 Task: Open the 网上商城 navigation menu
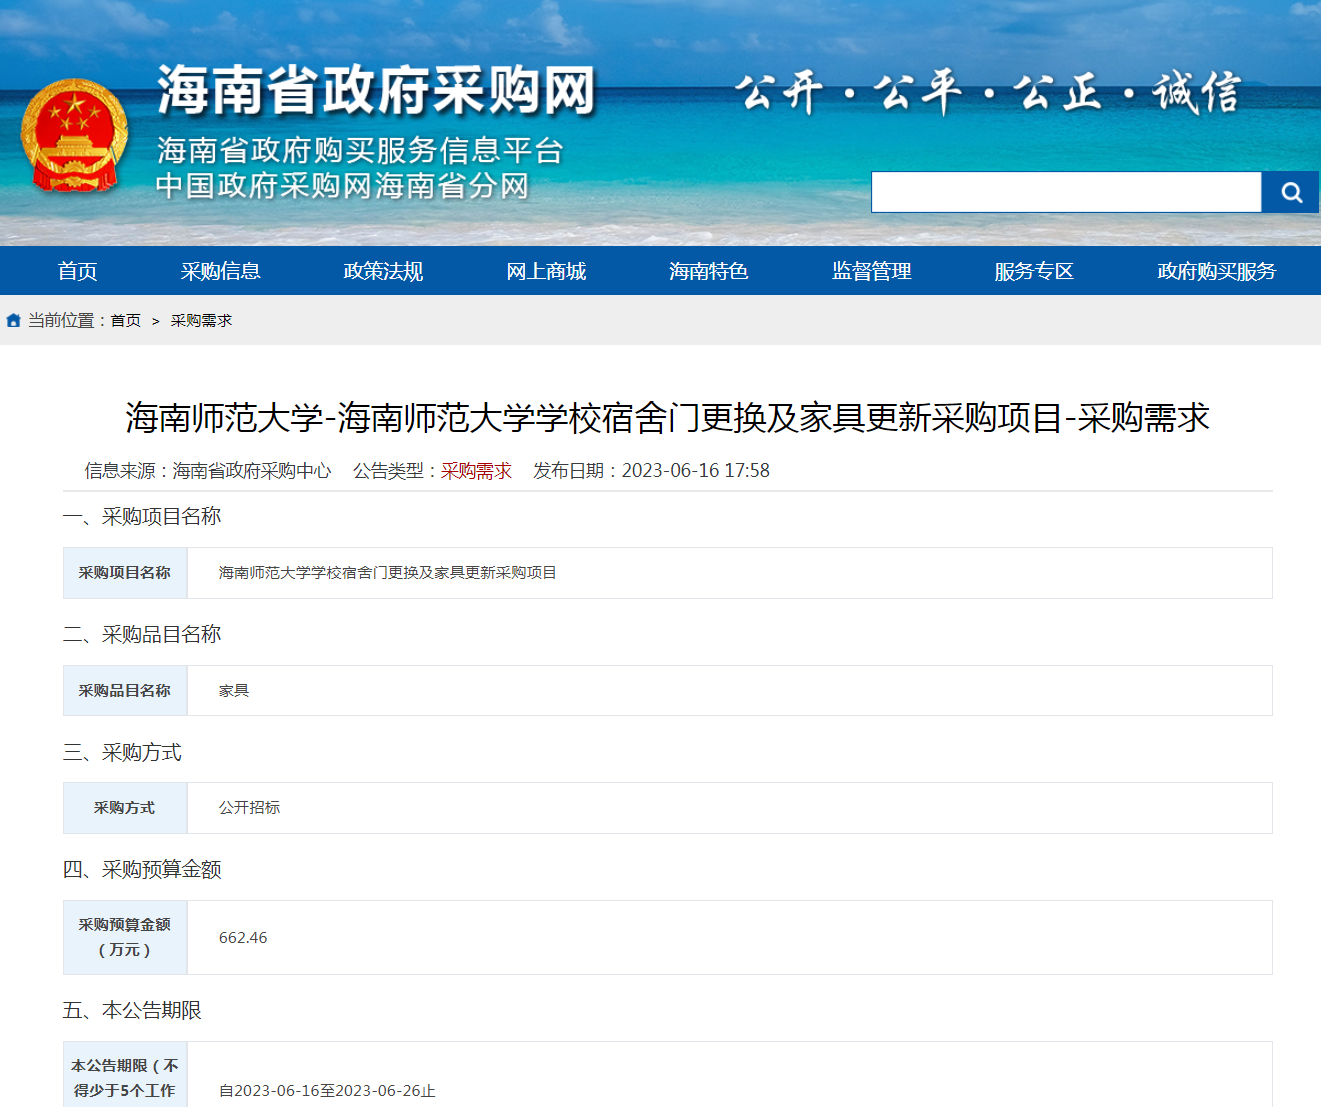coord(546,271)
